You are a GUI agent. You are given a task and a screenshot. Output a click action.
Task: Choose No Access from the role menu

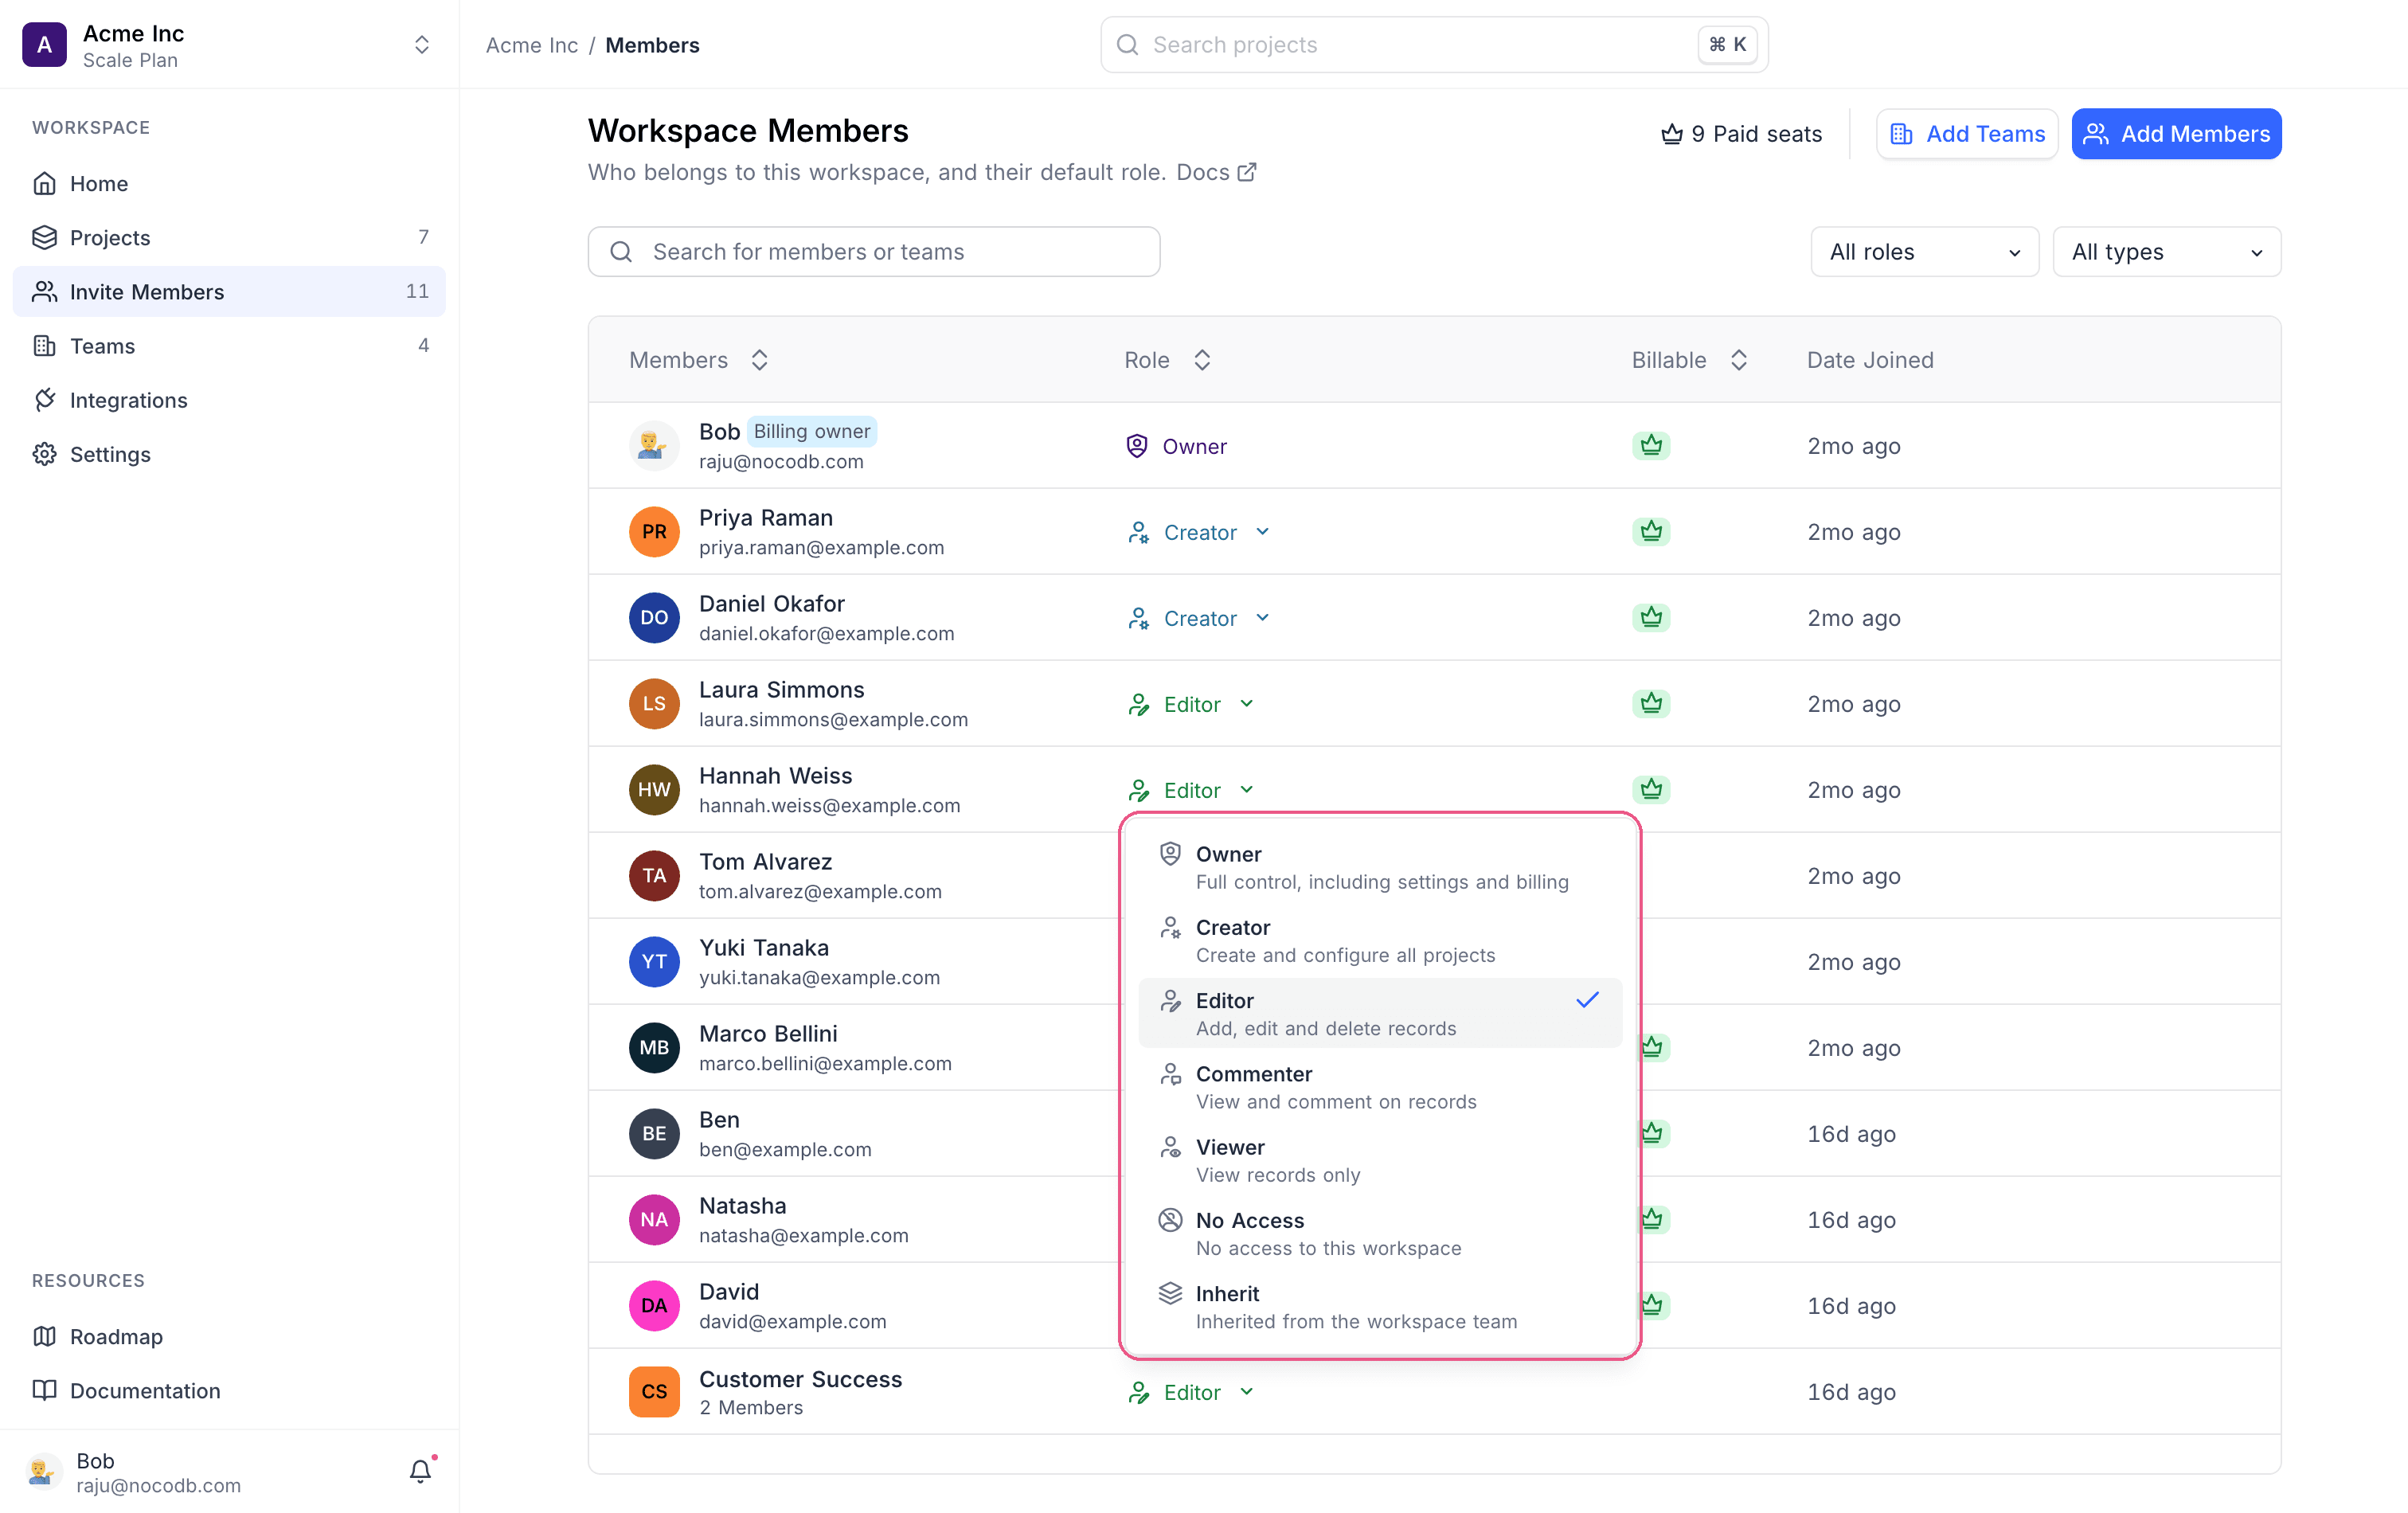[x=1380, y=1233]
